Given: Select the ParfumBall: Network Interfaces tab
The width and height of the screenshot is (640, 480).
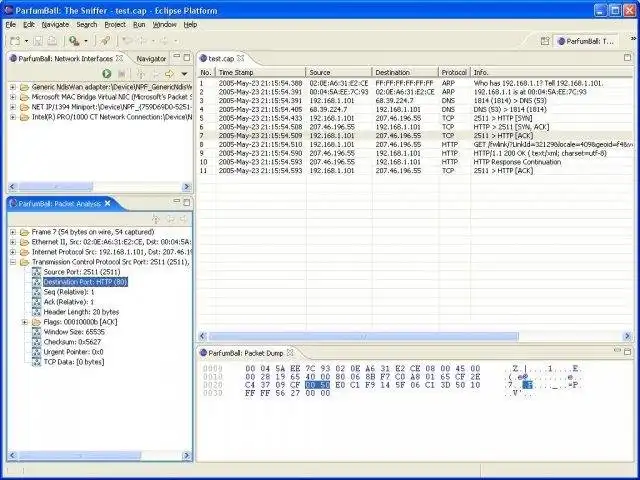Looking at the screenshot, I should [x=65, y=59].
